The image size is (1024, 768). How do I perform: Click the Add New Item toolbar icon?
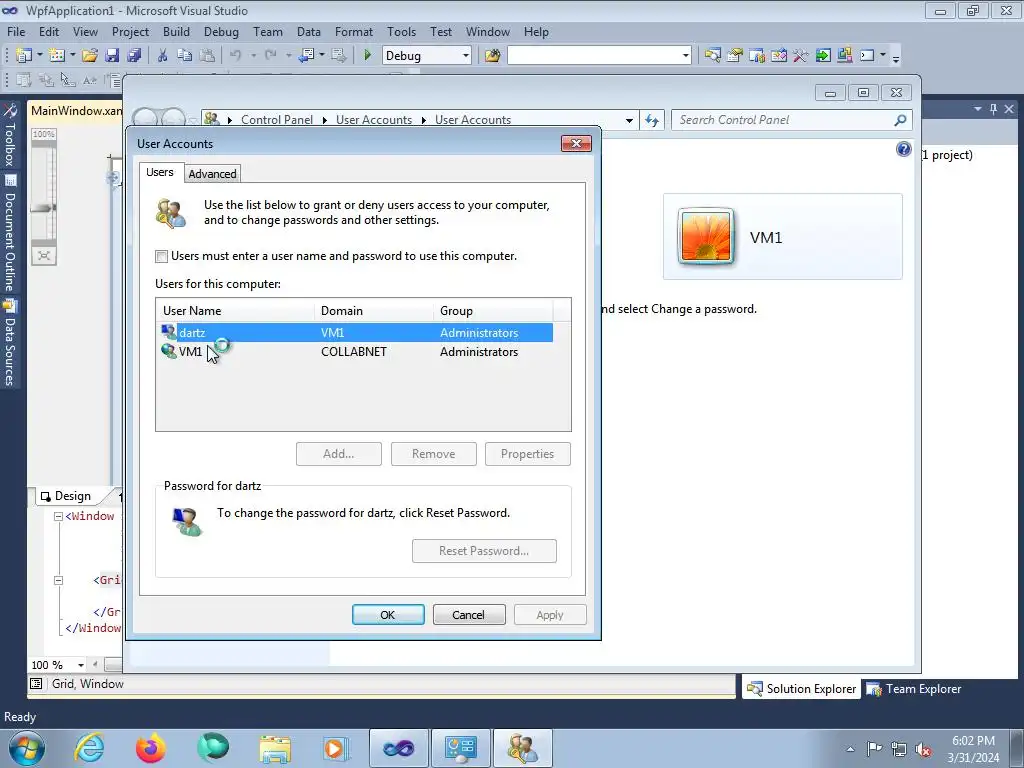(57, 56)
